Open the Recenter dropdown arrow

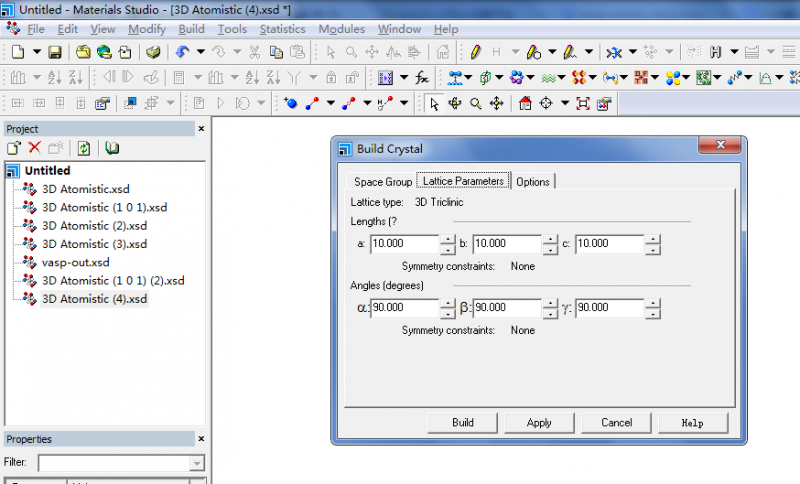pos(565,104)
